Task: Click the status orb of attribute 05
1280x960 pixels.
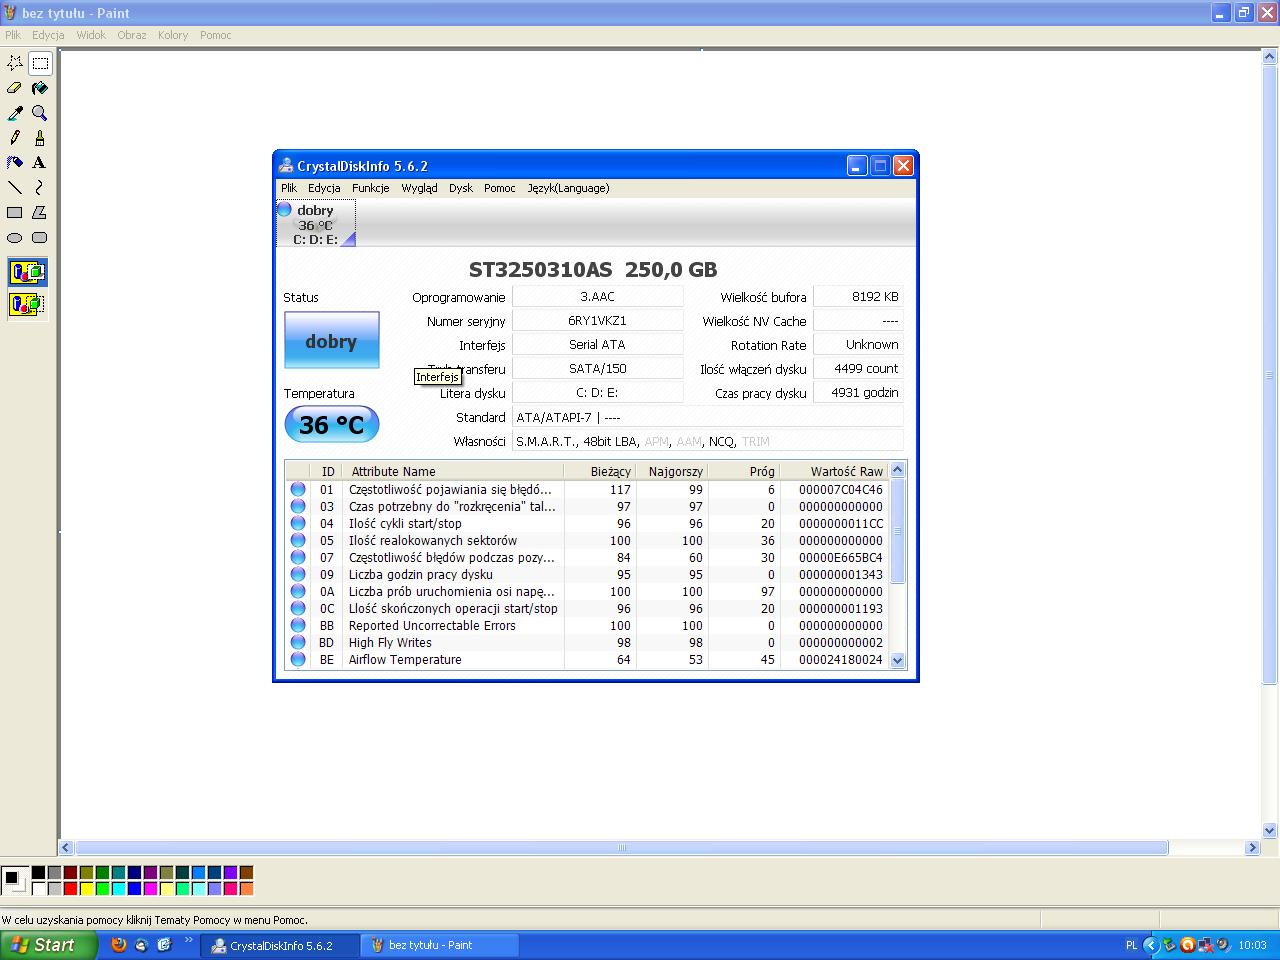Action: [298, 541]
